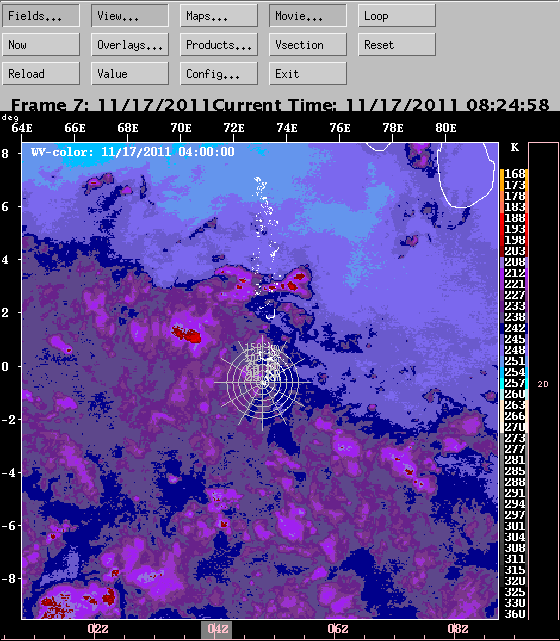
Task: Click the 8 latitude label
Action: 5,154
